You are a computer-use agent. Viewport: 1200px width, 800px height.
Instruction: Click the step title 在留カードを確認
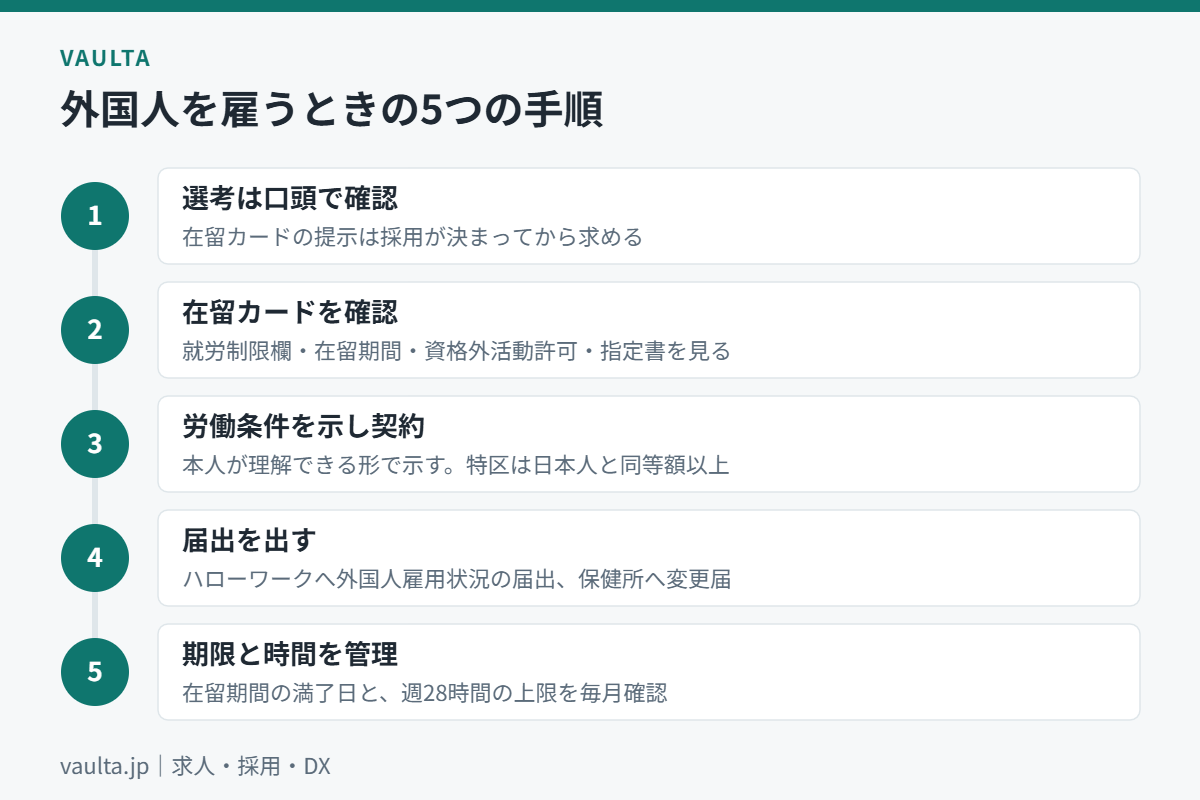click(290, 312)
